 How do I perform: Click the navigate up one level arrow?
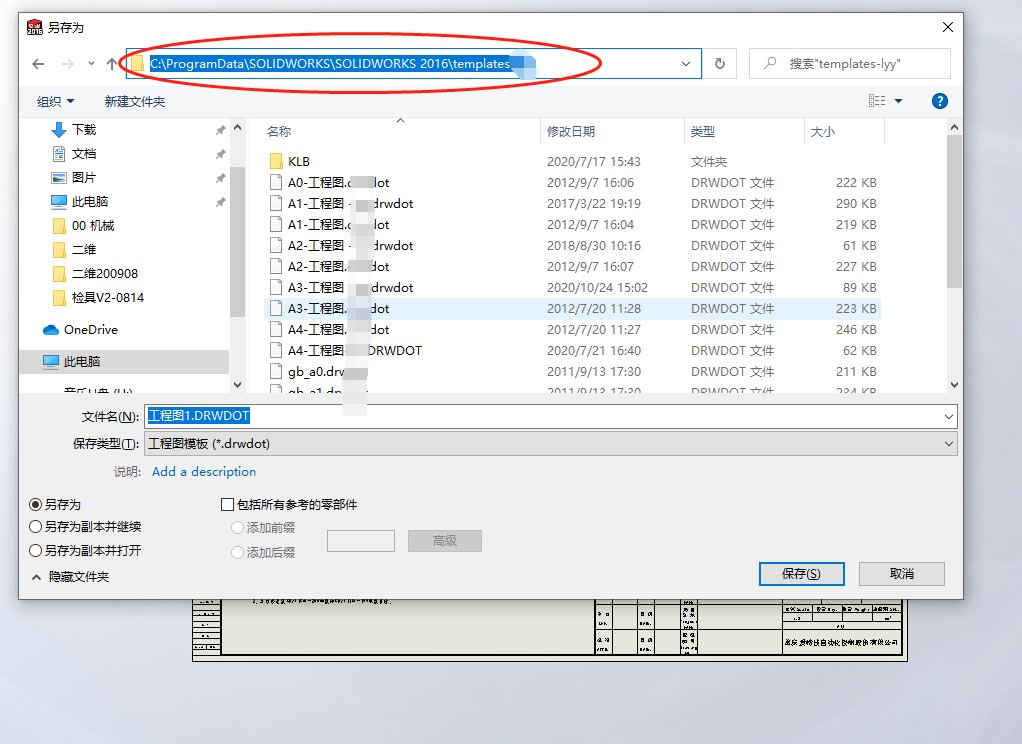[110, 63]
